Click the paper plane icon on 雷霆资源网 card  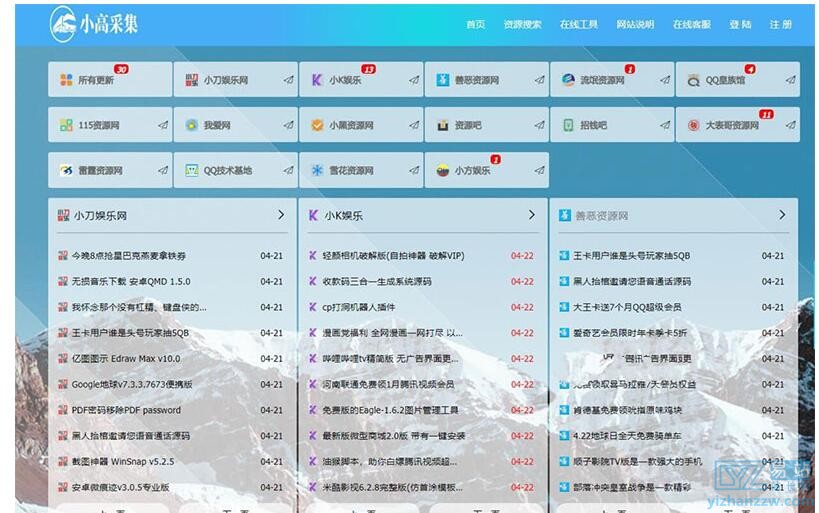[x=163, y=170]
